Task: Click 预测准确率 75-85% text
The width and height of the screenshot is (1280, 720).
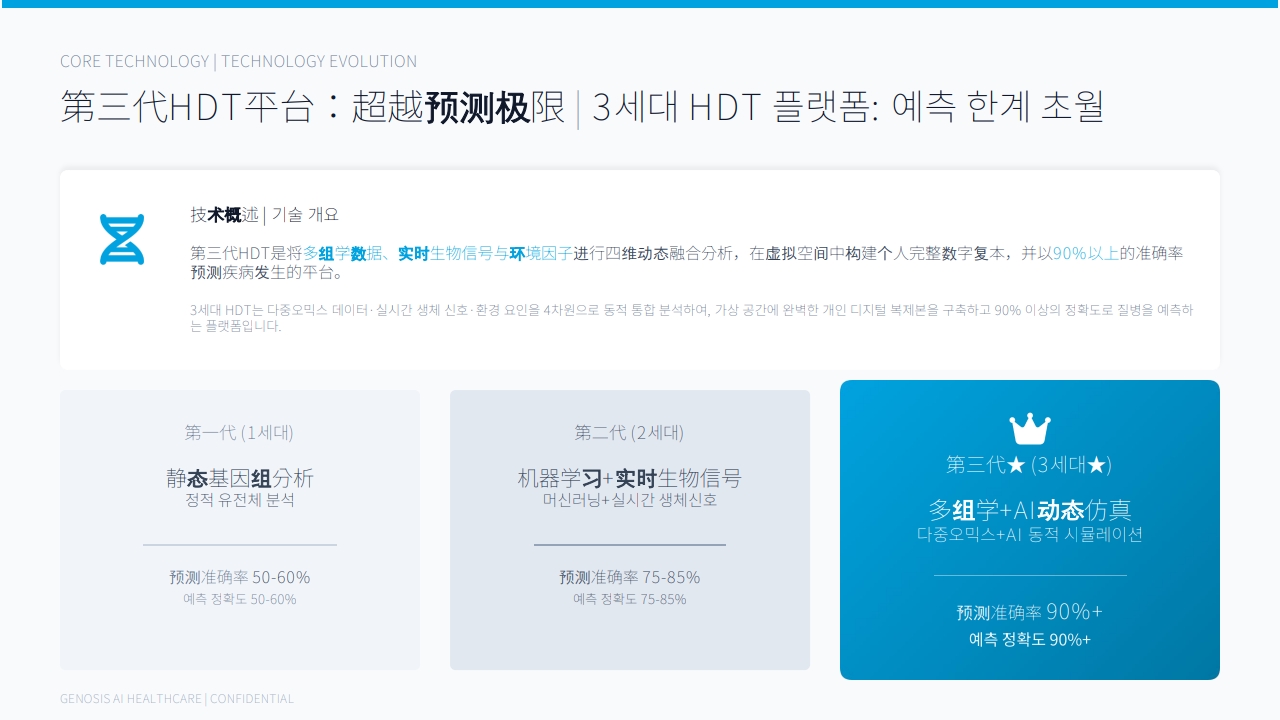Action: [x=630, y=577]
